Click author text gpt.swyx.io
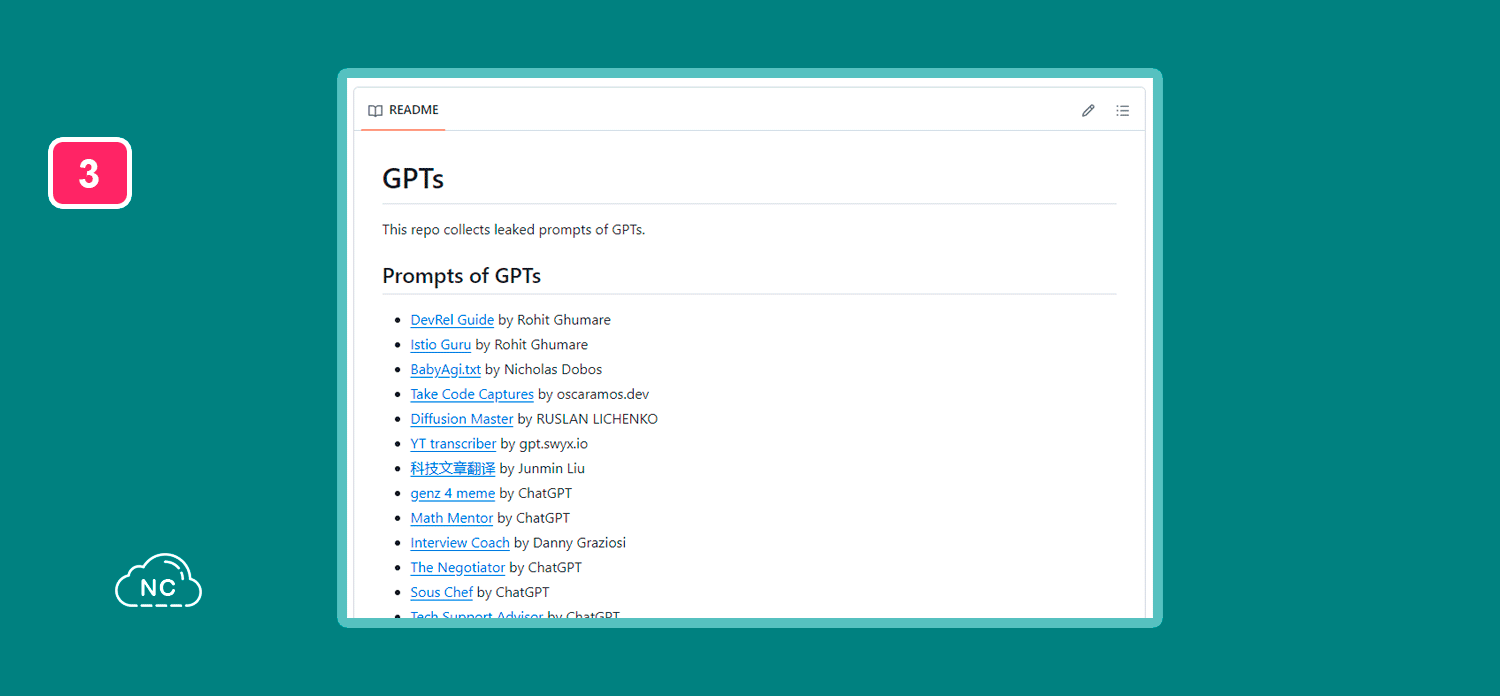1500x696 pixels. [x=553, y=444]
